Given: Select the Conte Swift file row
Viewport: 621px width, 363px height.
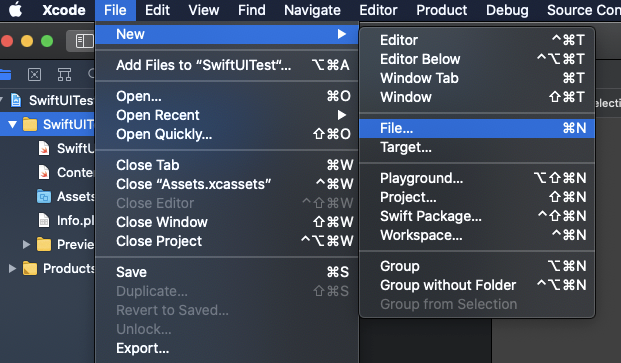Looking at the screenshot, I should [48, 172].
